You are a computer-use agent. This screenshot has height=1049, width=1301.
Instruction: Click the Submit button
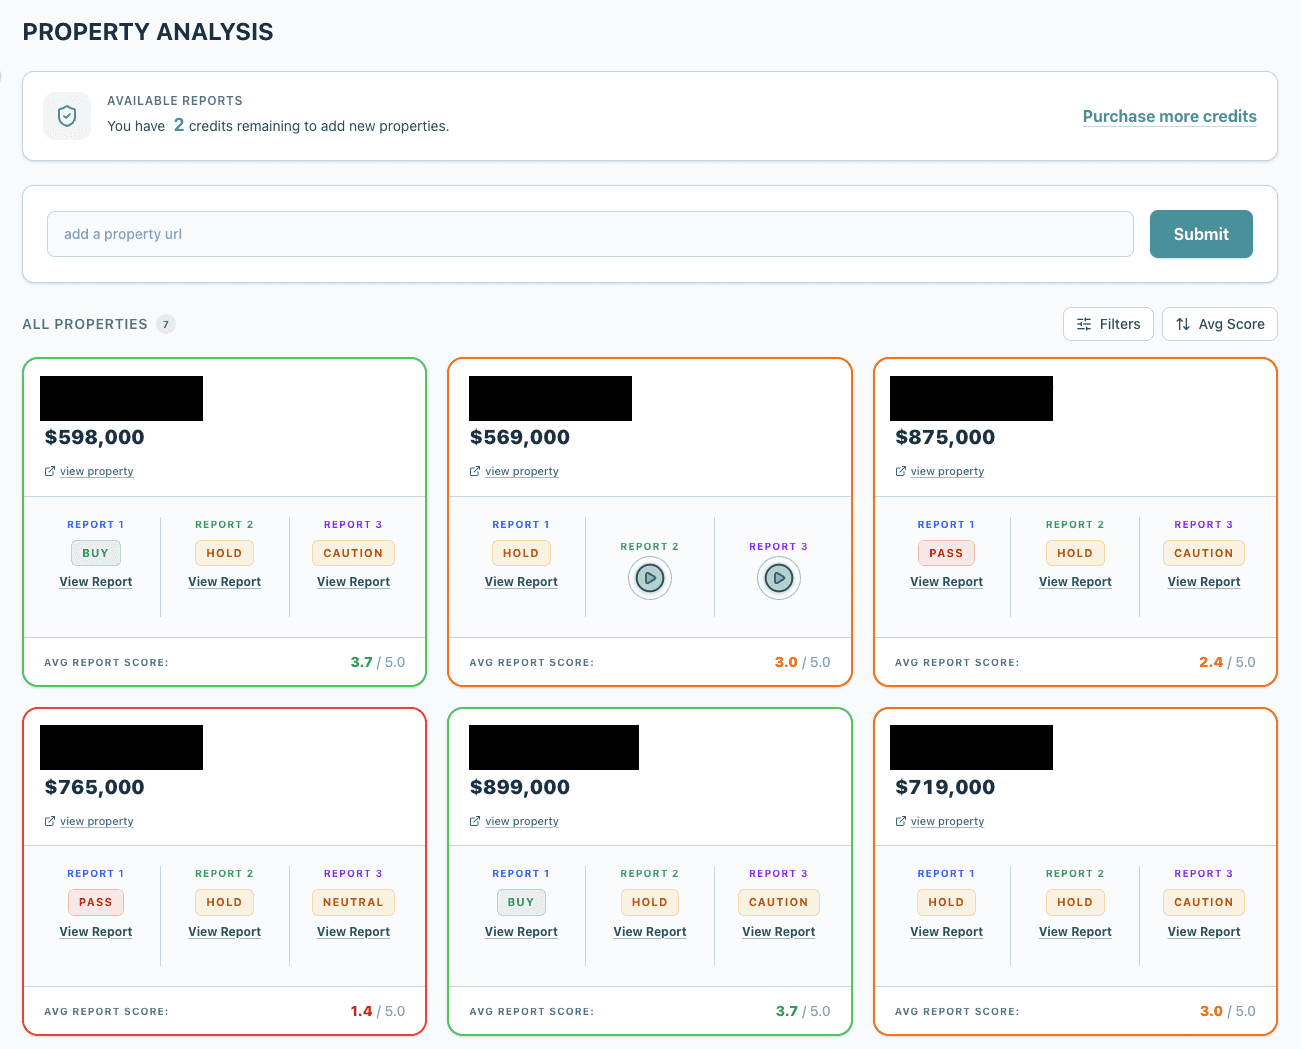coord(1201,234)
